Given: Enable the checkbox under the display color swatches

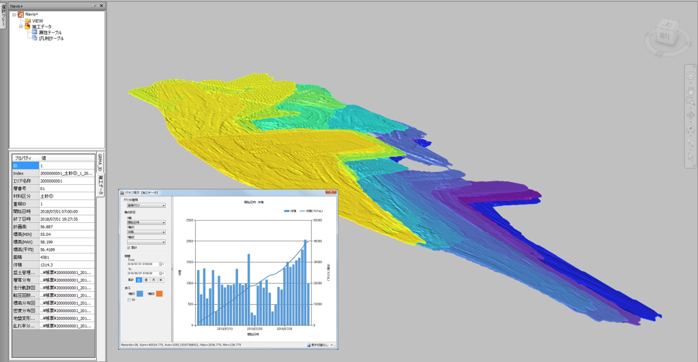Looking at the screenshot, I should click(129, 300).
